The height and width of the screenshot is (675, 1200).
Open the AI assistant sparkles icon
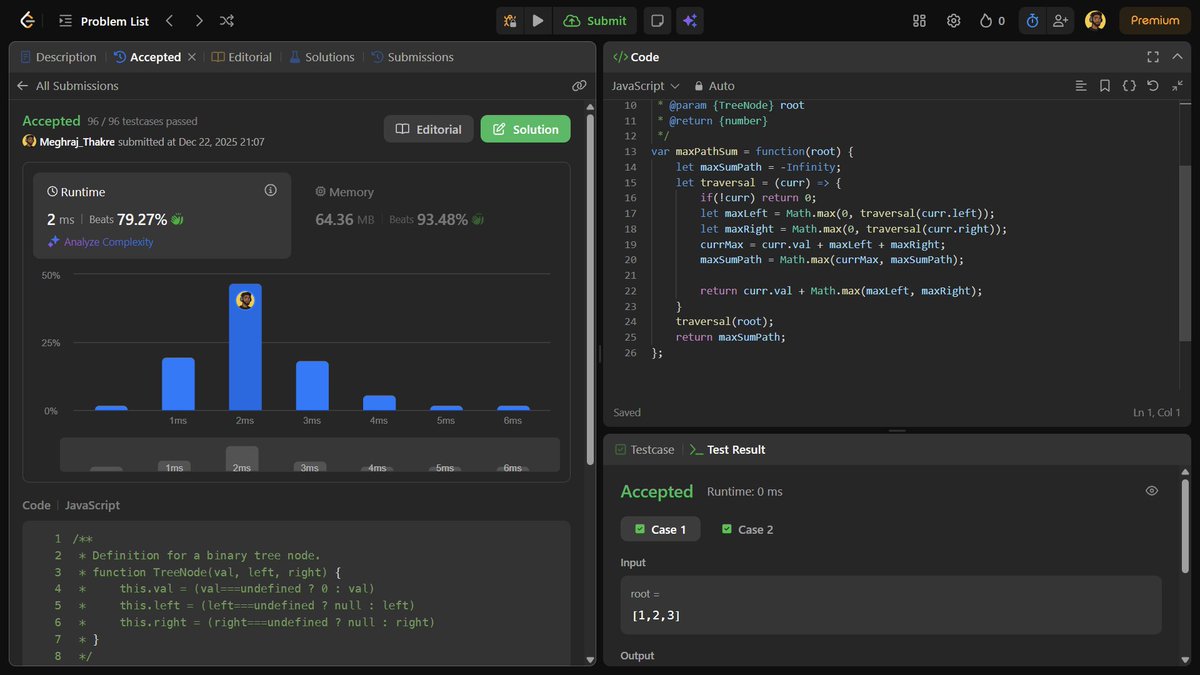692,20
